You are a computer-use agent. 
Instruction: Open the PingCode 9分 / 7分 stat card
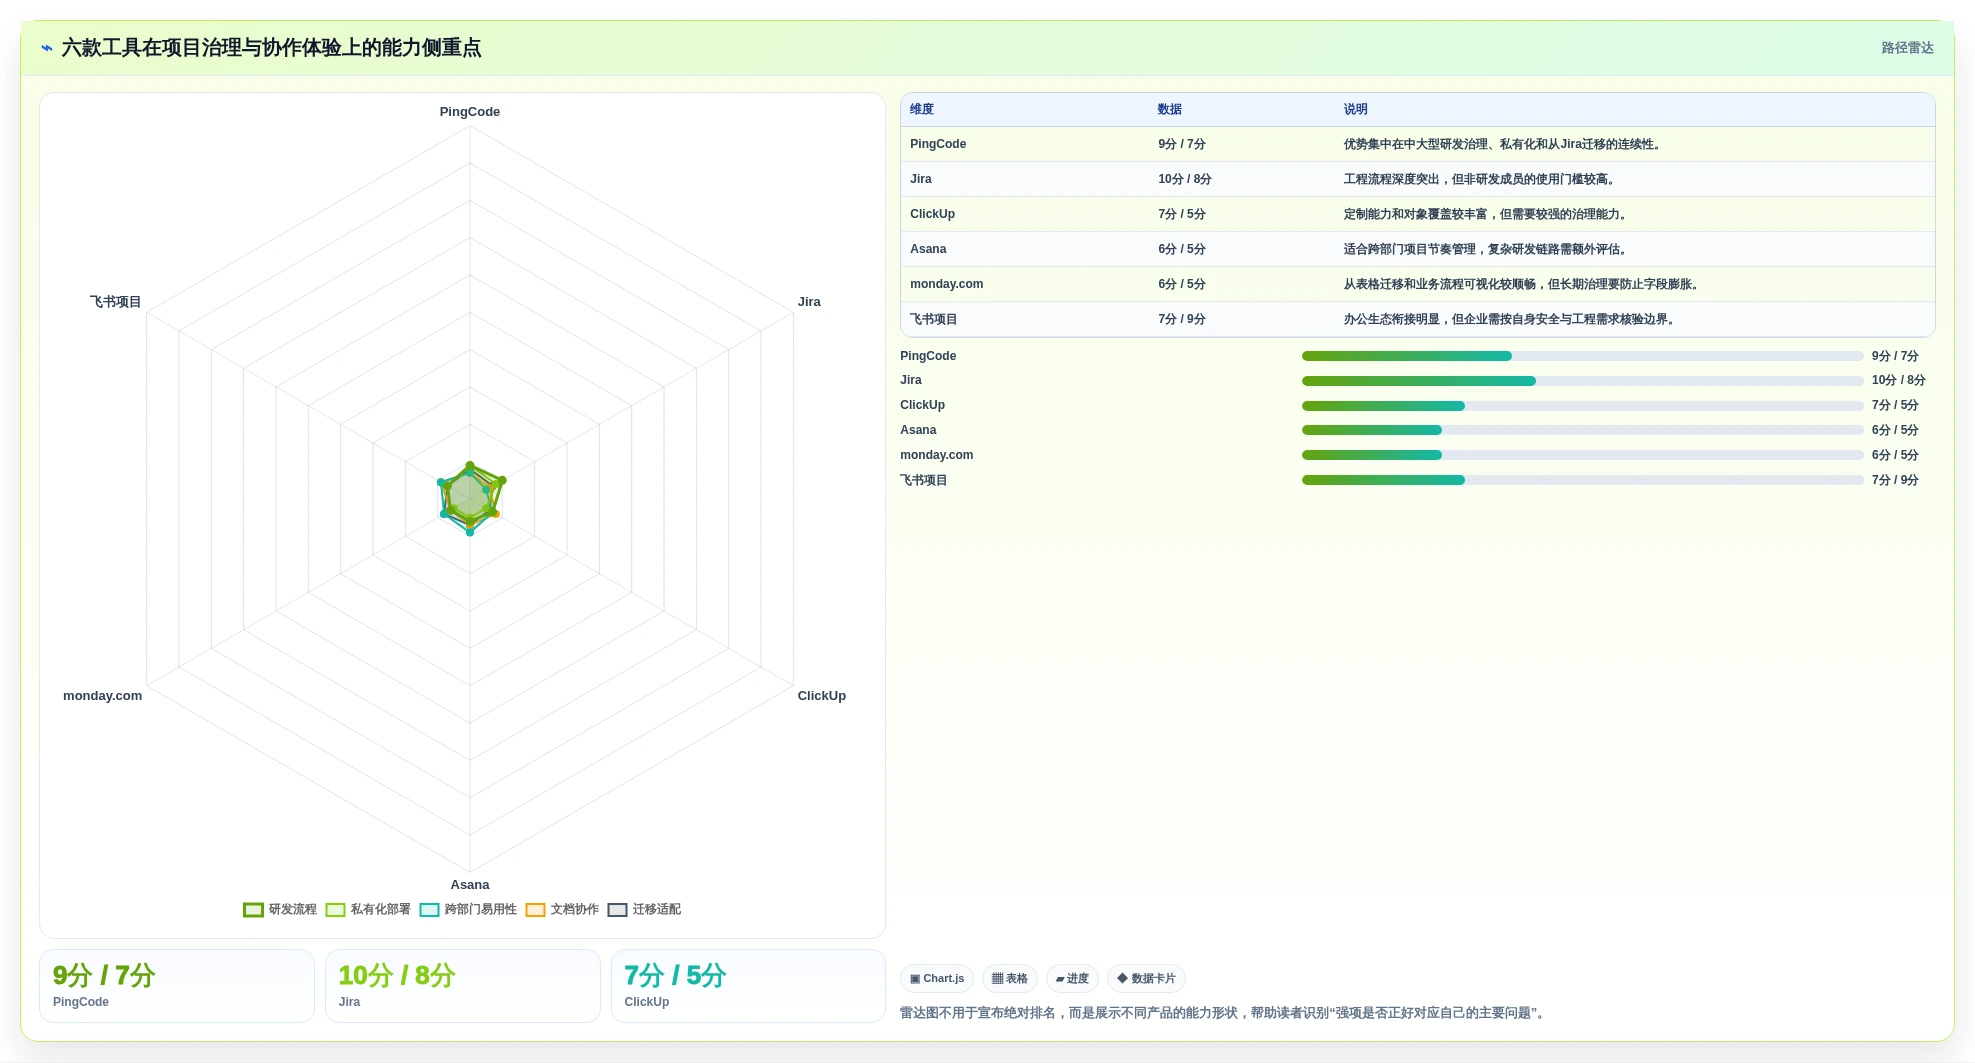[177, 986]
